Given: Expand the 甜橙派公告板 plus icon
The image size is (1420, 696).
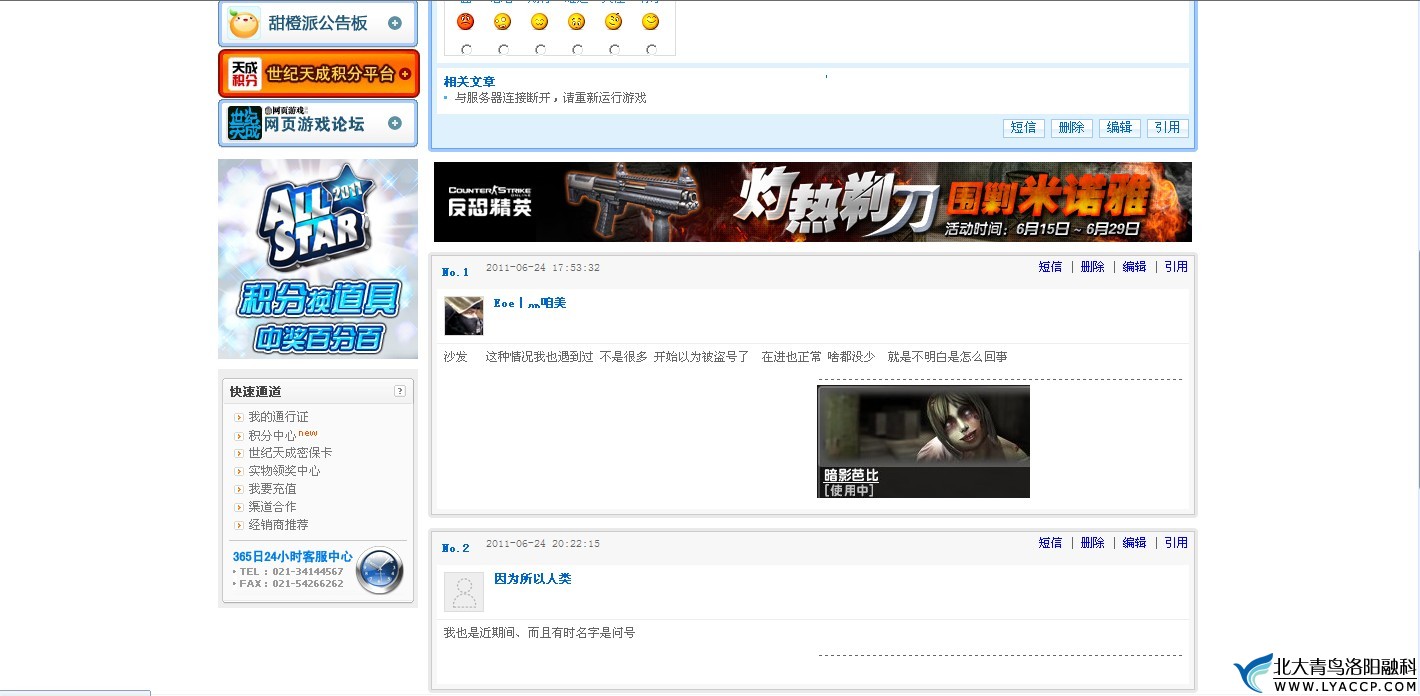Looking at the screenshot, I should 395,23.
